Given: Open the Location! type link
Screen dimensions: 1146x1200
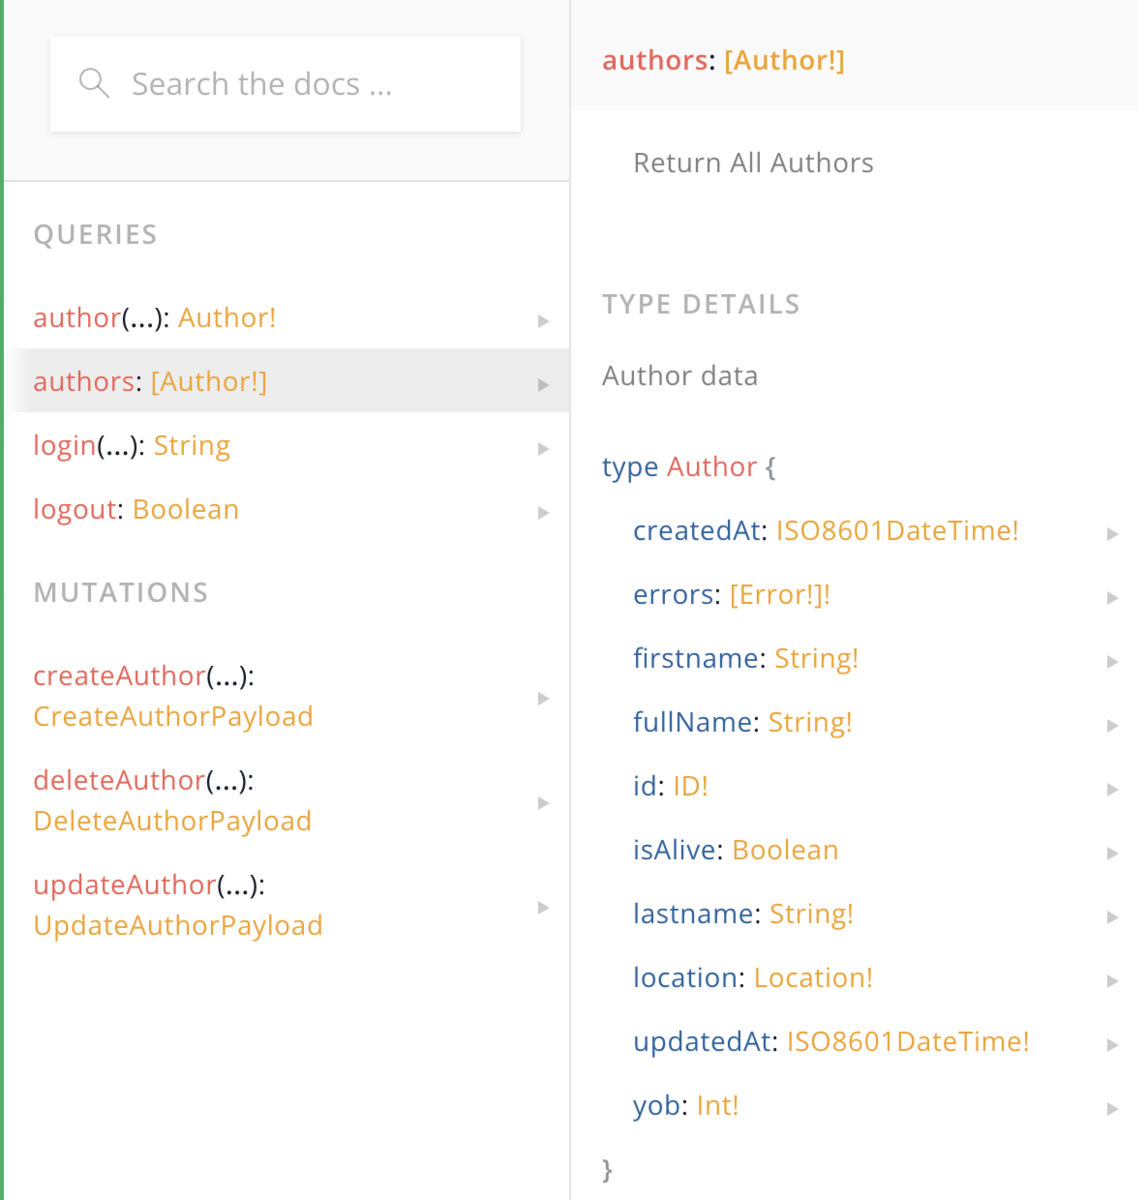Looking at the screenshot, I should [813, 978].
